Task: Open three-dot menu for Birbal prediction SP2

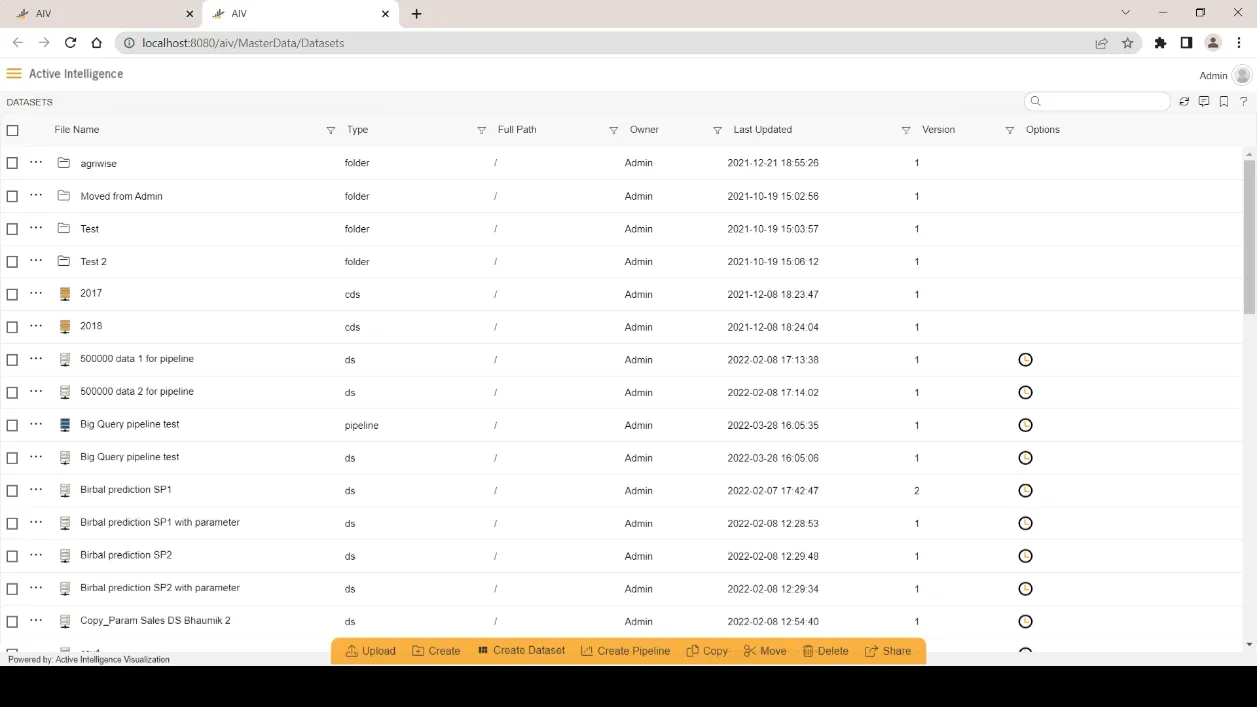Action: (36, 555)
